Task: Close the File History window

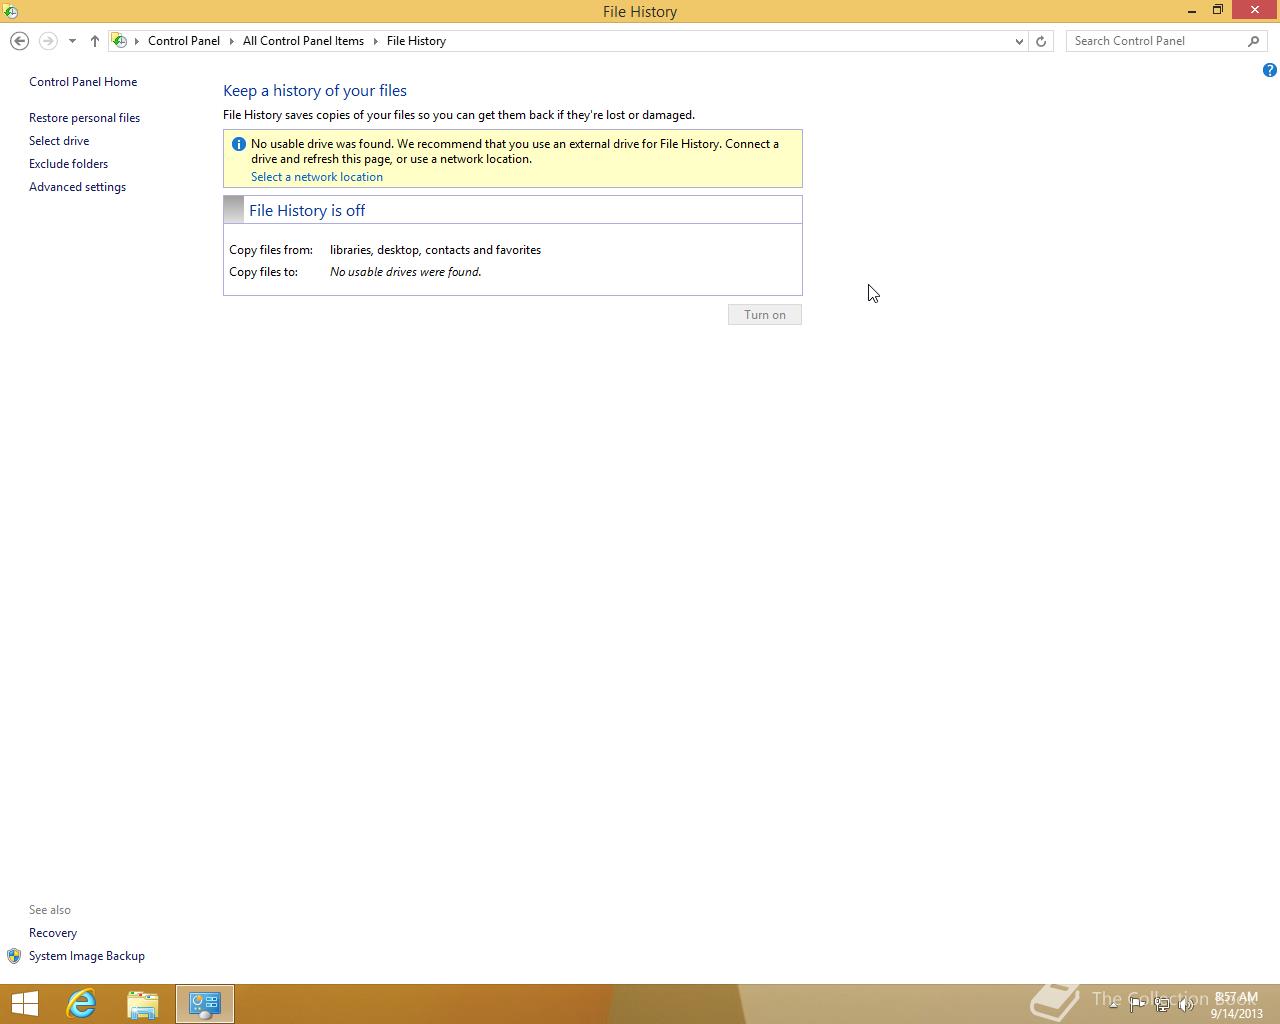Action: [1255, 10]
